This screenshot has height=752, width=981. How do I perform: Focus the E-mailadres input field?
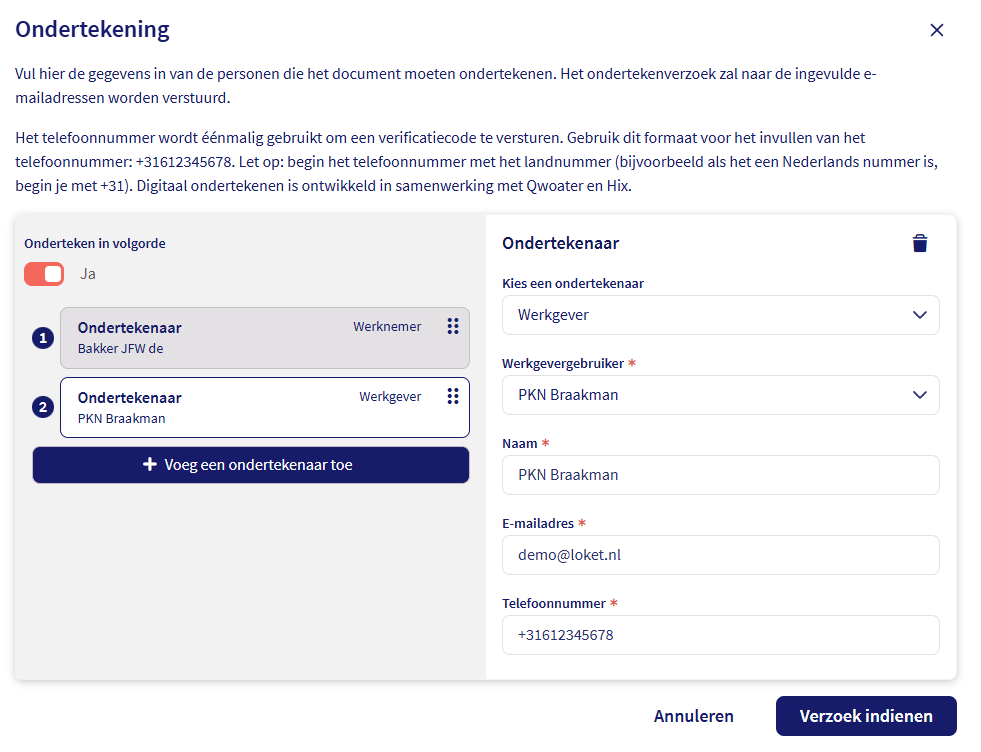[x=720, y=555]
